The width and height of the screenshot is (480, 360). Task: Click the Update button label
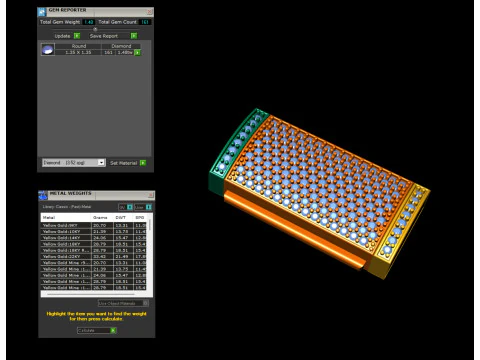(x=62, y=36)
